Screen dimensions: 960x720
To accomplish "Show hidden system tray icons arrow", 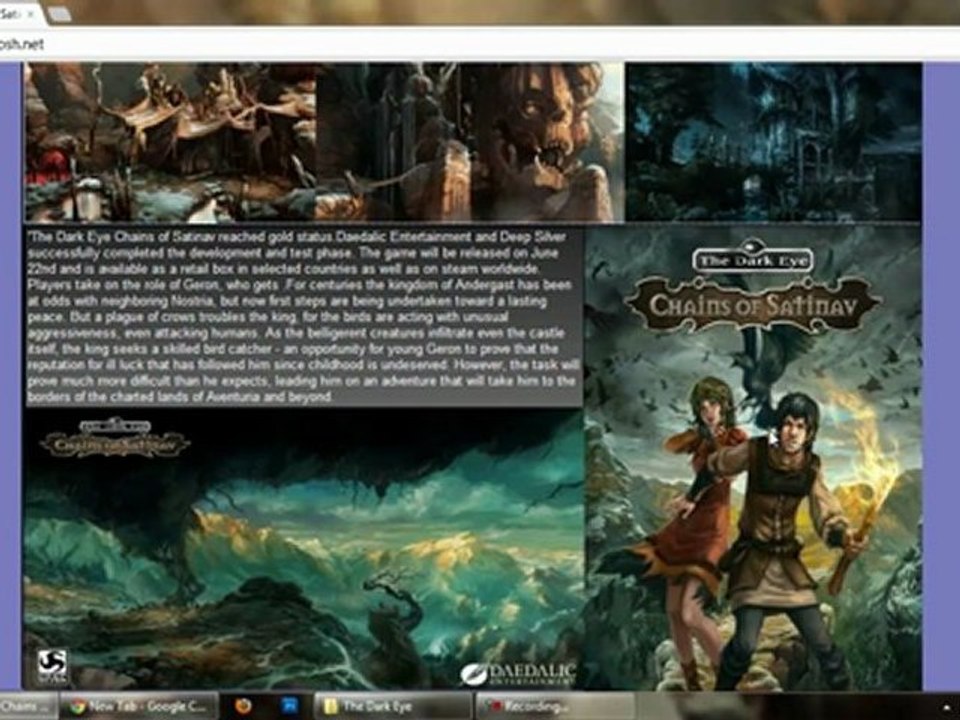I will 953,707.
